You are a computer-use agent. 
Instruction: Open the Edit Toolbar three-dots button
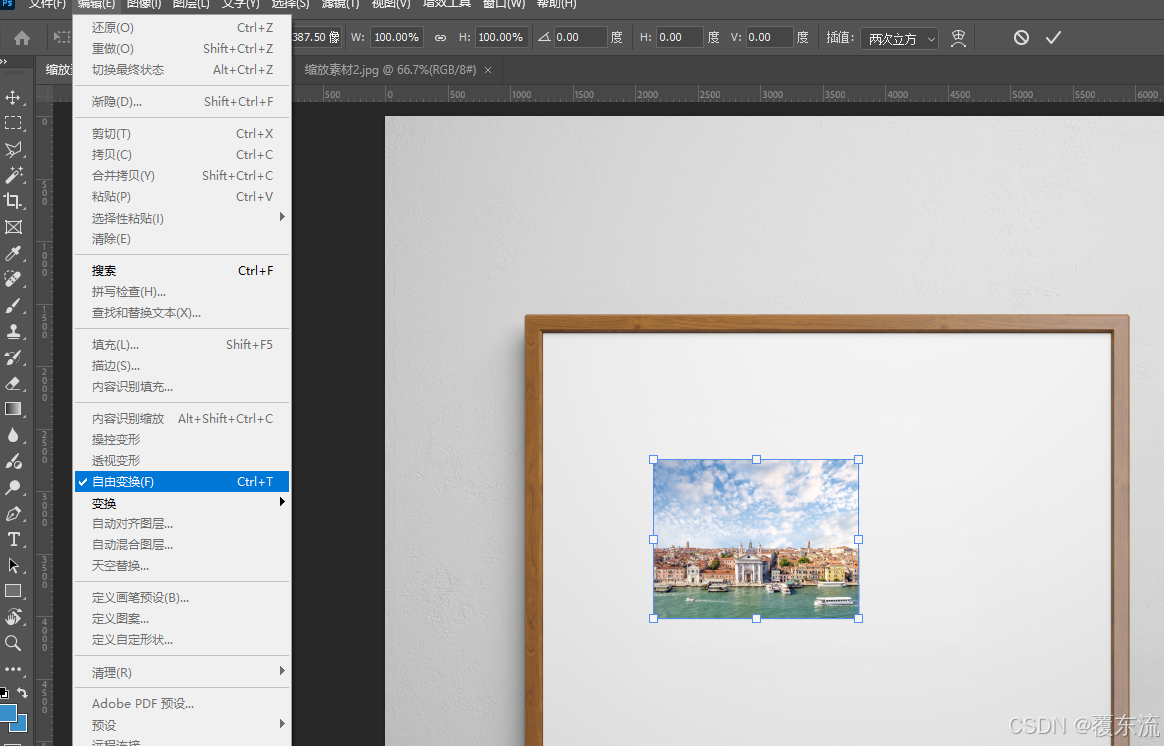13,669
